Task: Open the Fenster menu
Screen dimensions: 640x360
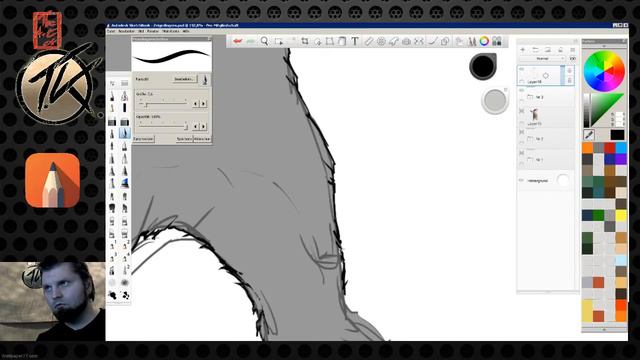Action: [153, 31]
